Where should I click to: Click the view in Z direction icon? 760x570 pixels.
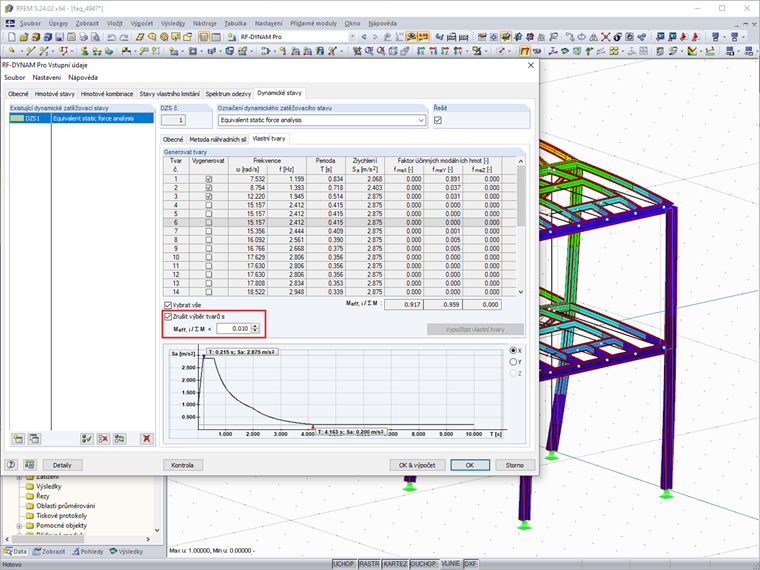(445, 51)
